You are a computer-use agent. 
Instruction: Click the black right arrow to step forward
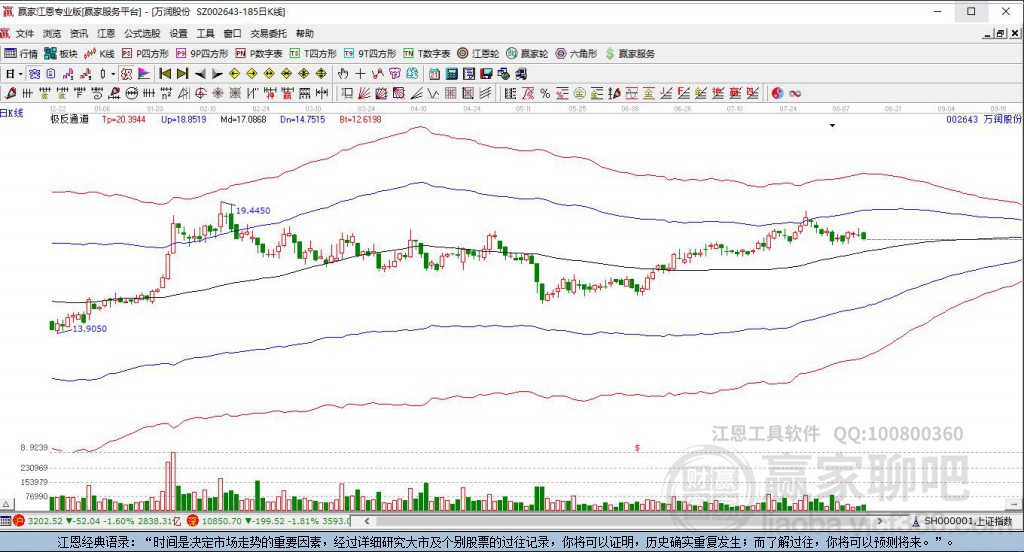217,74
